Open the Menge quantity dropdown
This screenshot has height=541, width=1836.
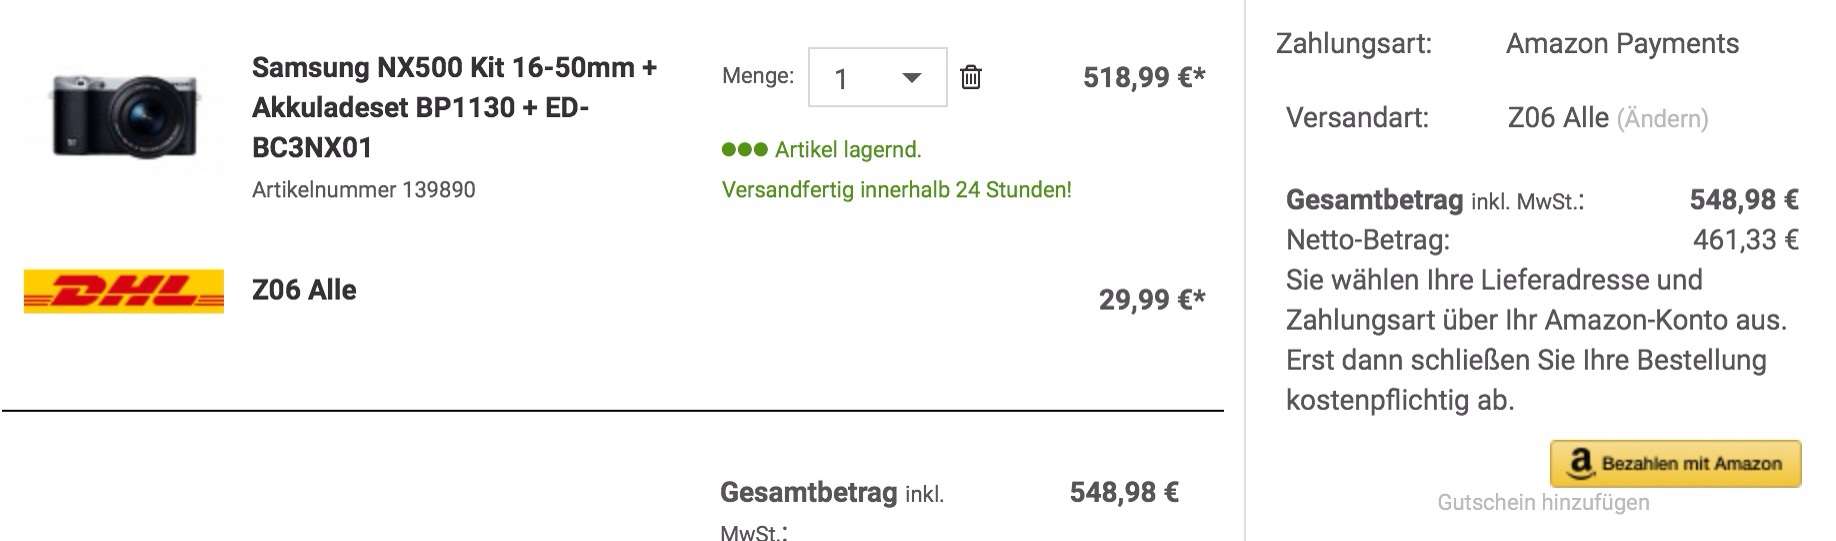point(877,77)
